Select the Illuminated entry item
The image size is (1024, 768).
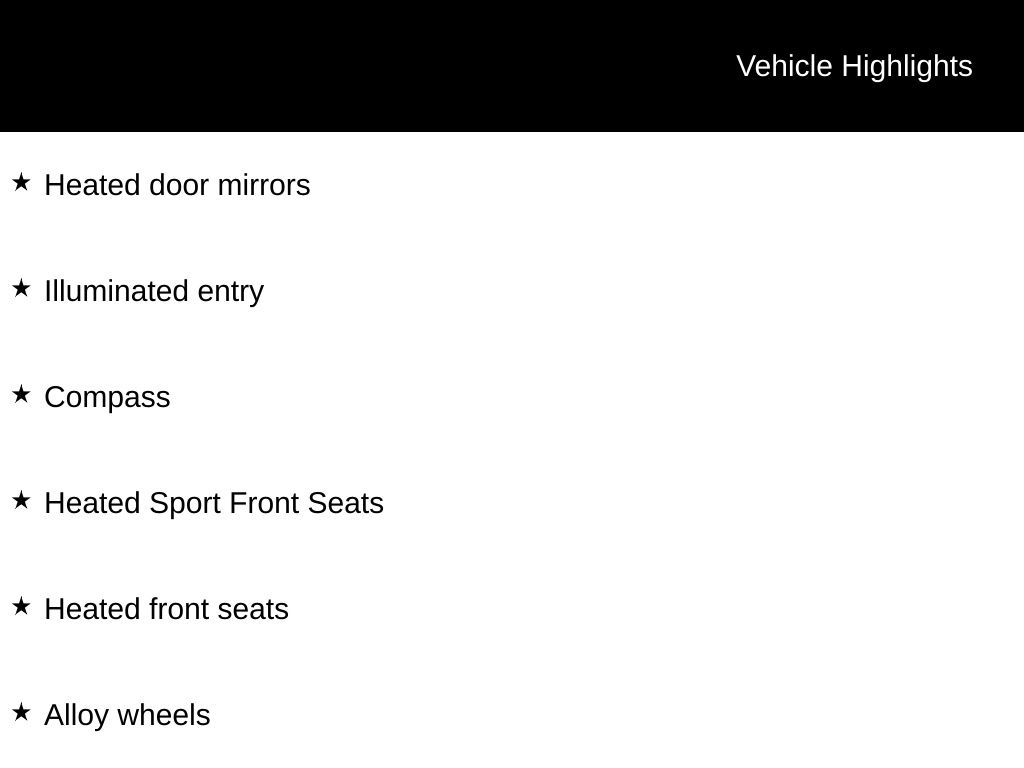point(154,291)
